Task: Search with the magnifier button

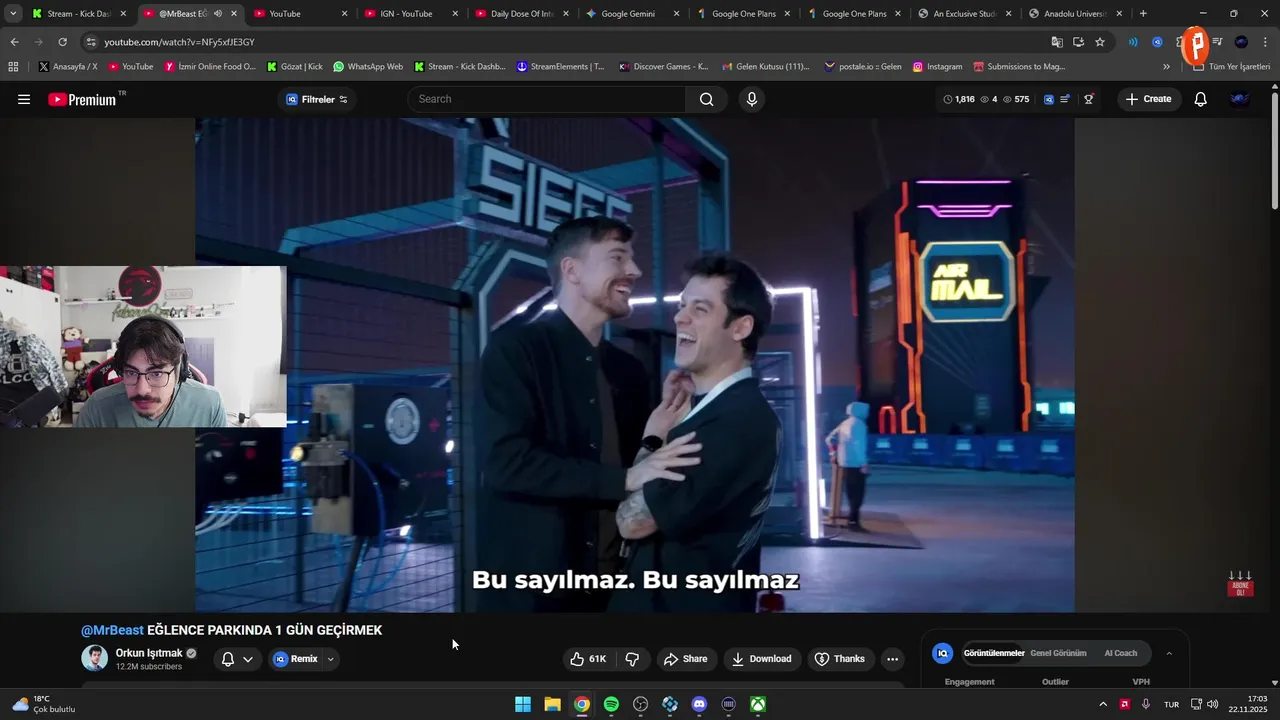Action: (x=707, y=99)
